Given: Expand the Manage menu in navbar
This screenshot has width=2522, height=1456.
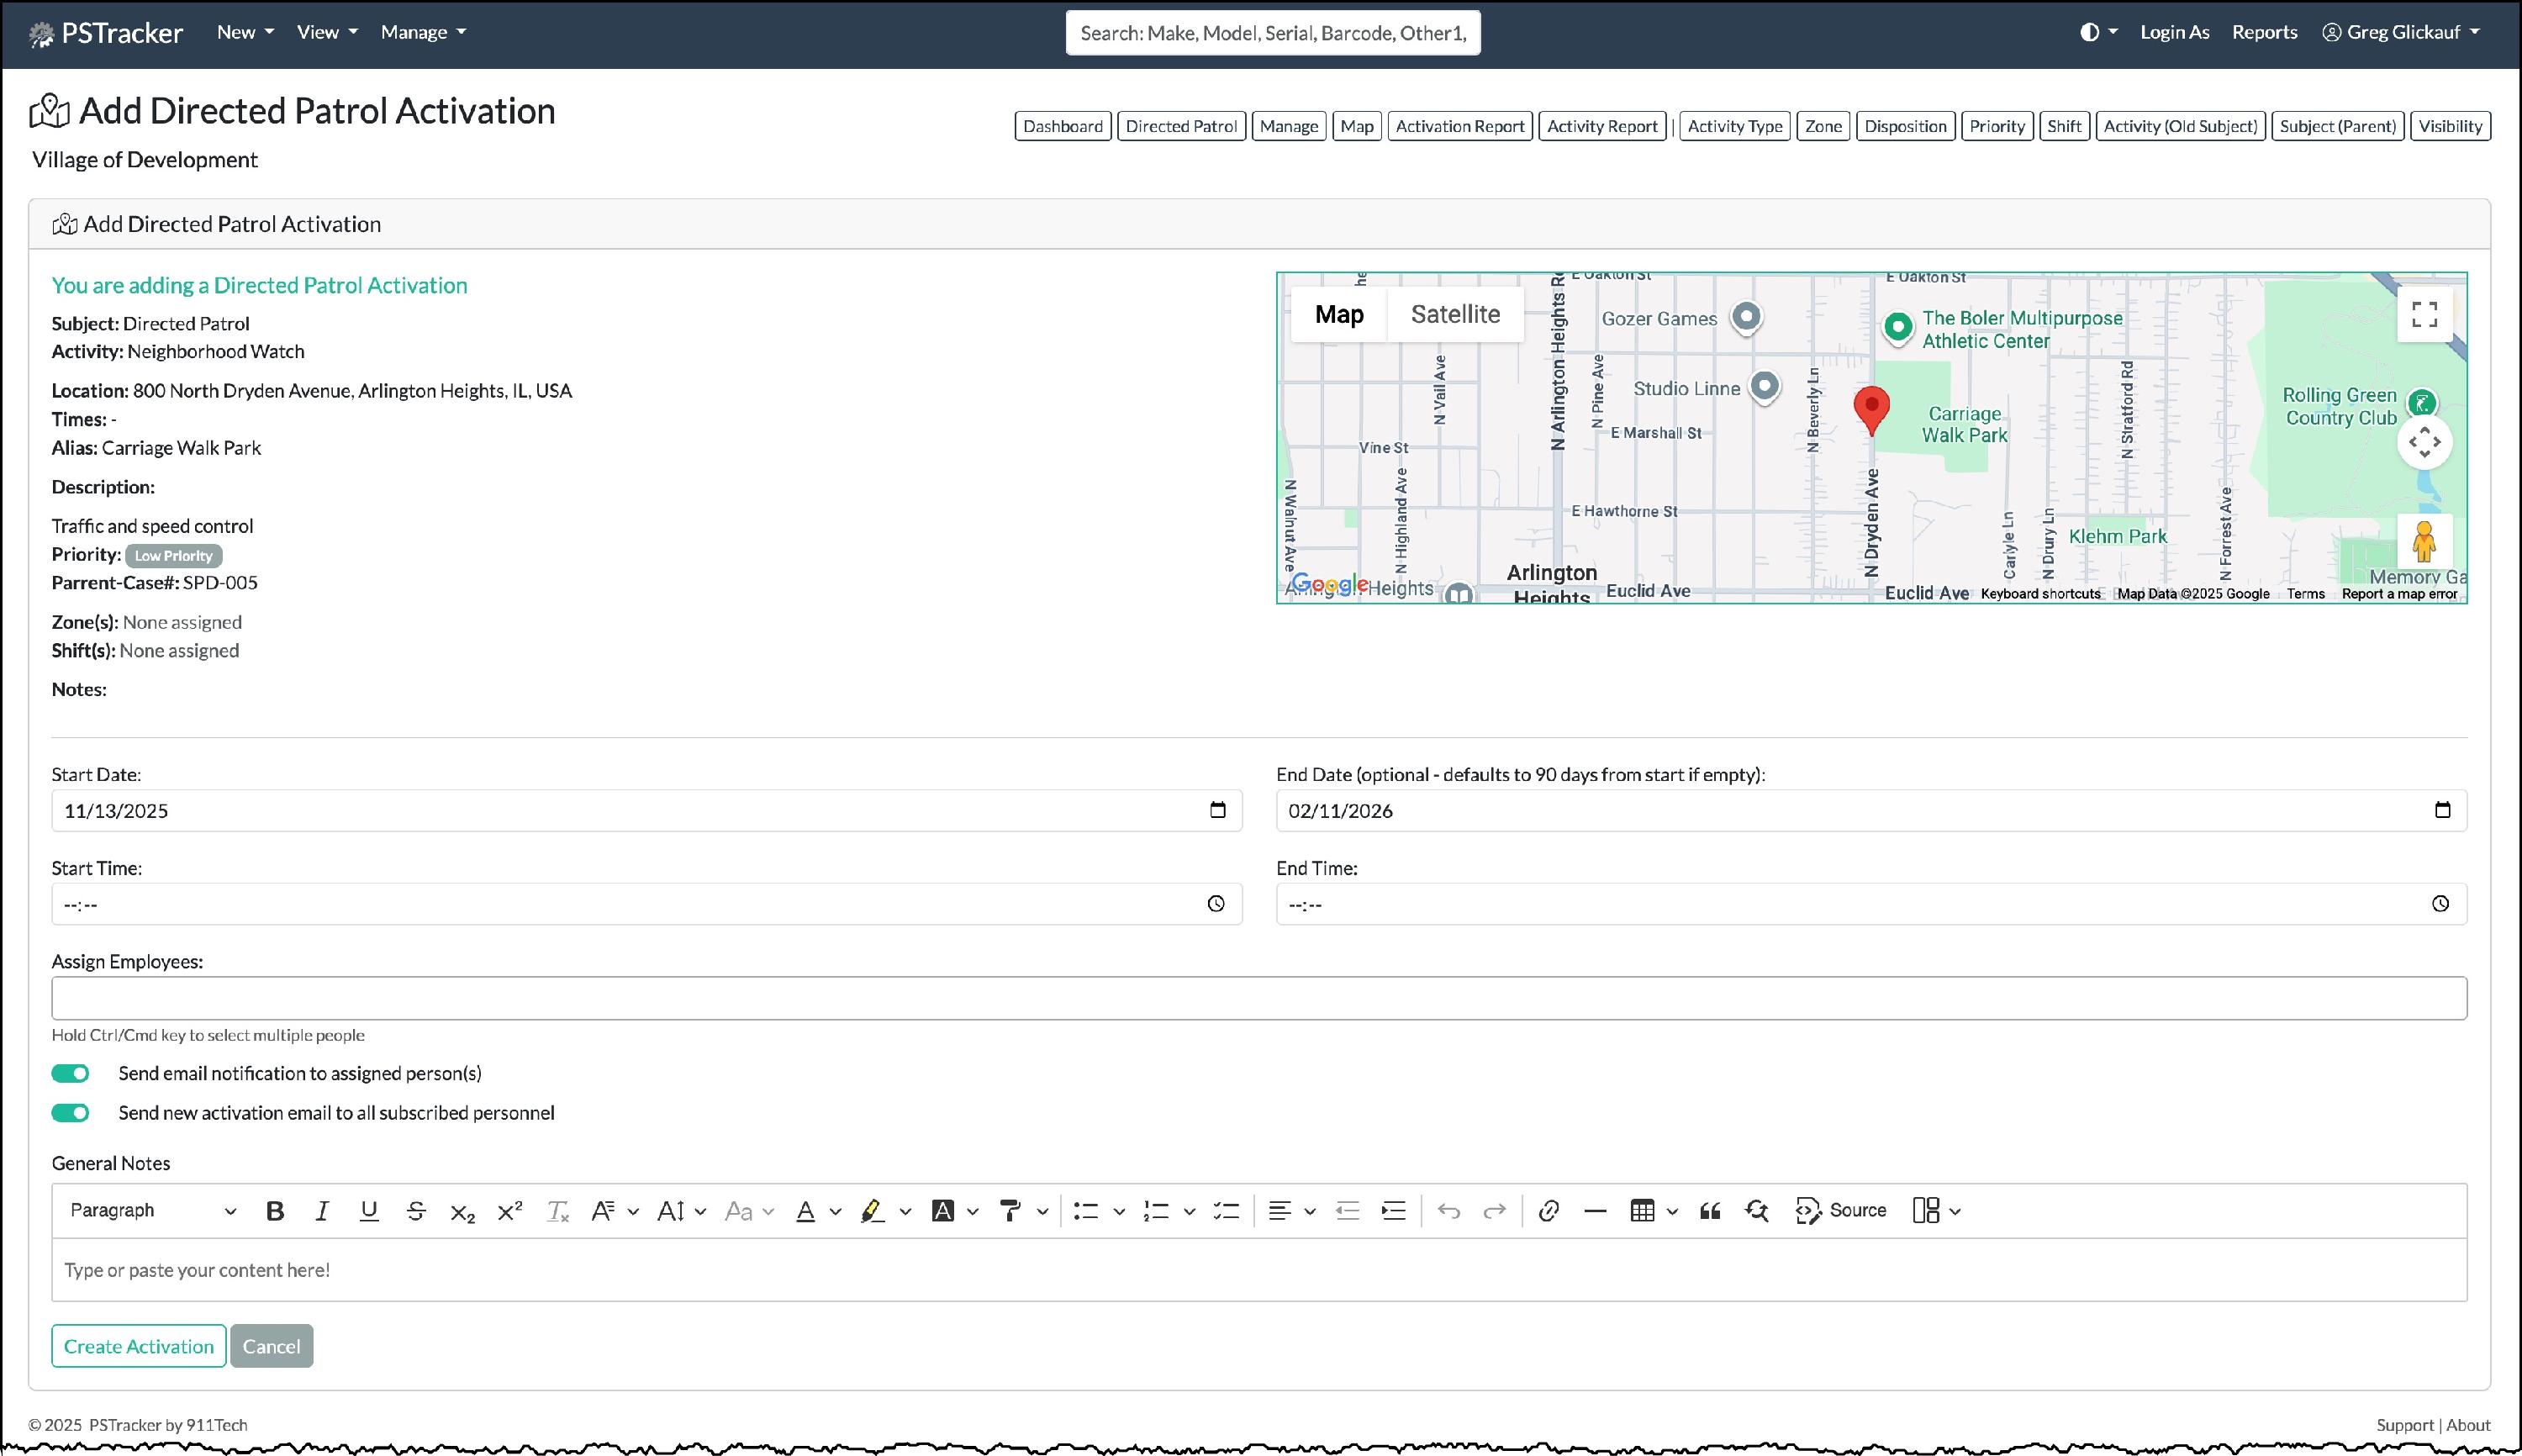Looking at the screenshot, I should (x=423, y=32).
